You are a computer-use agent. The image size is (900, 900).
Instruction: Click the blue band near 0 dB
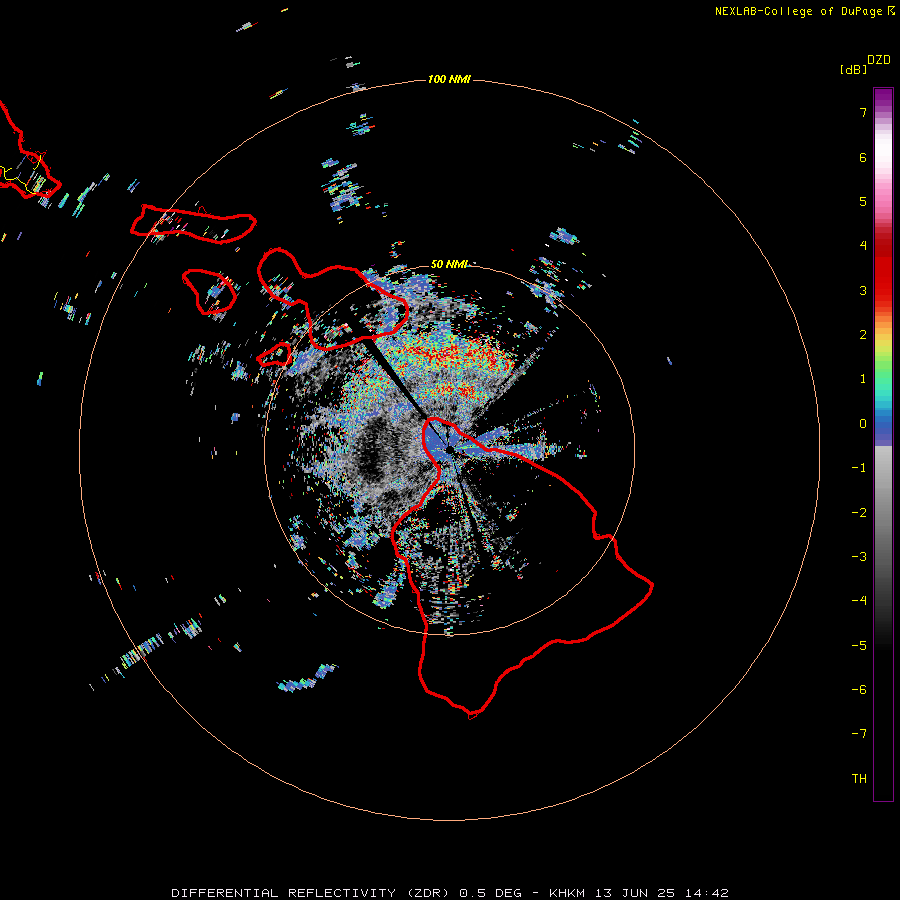pos(883,430)
